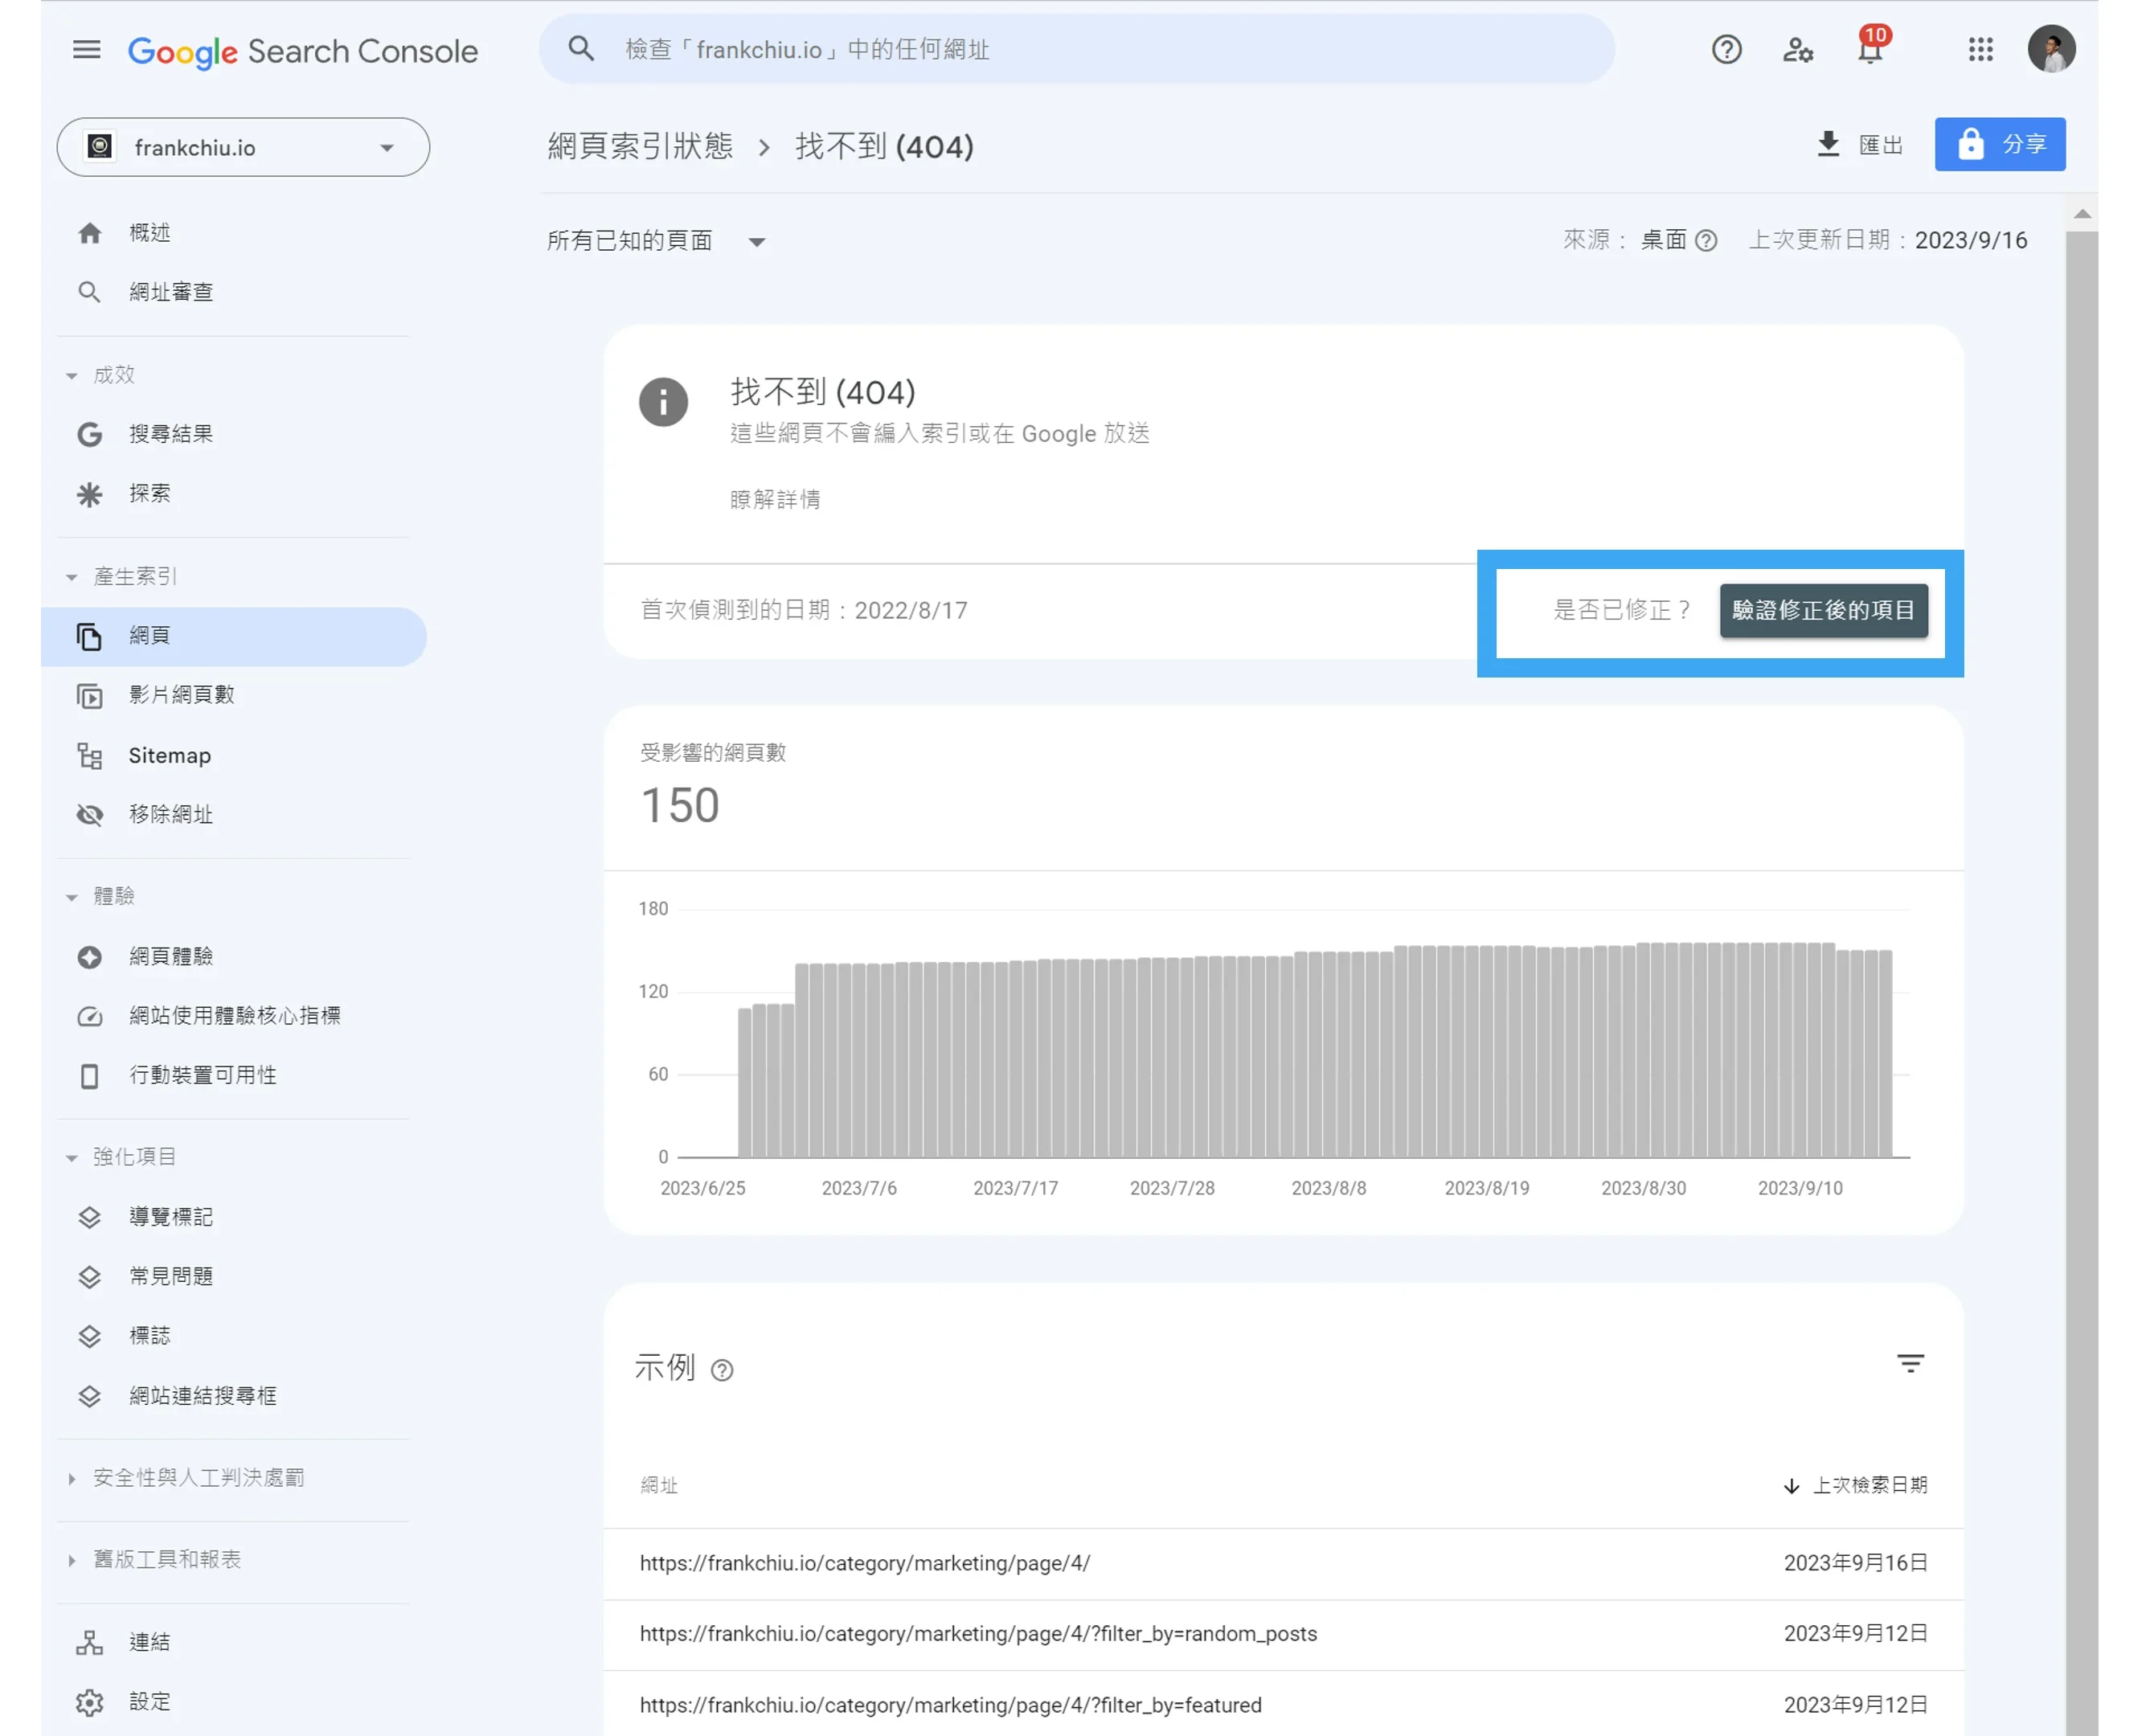Viewport: 2150px width, 1736px height.
Task: Click the help icon next to 示例
Action: click(722, 1370)
